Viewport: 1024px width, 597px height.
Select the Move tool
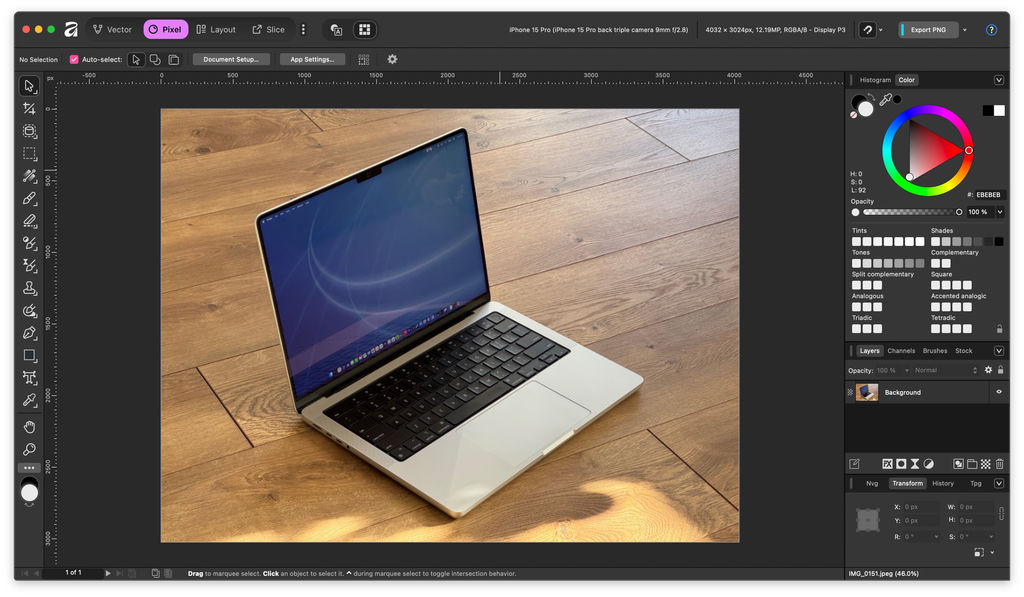(x=29, y=86)
